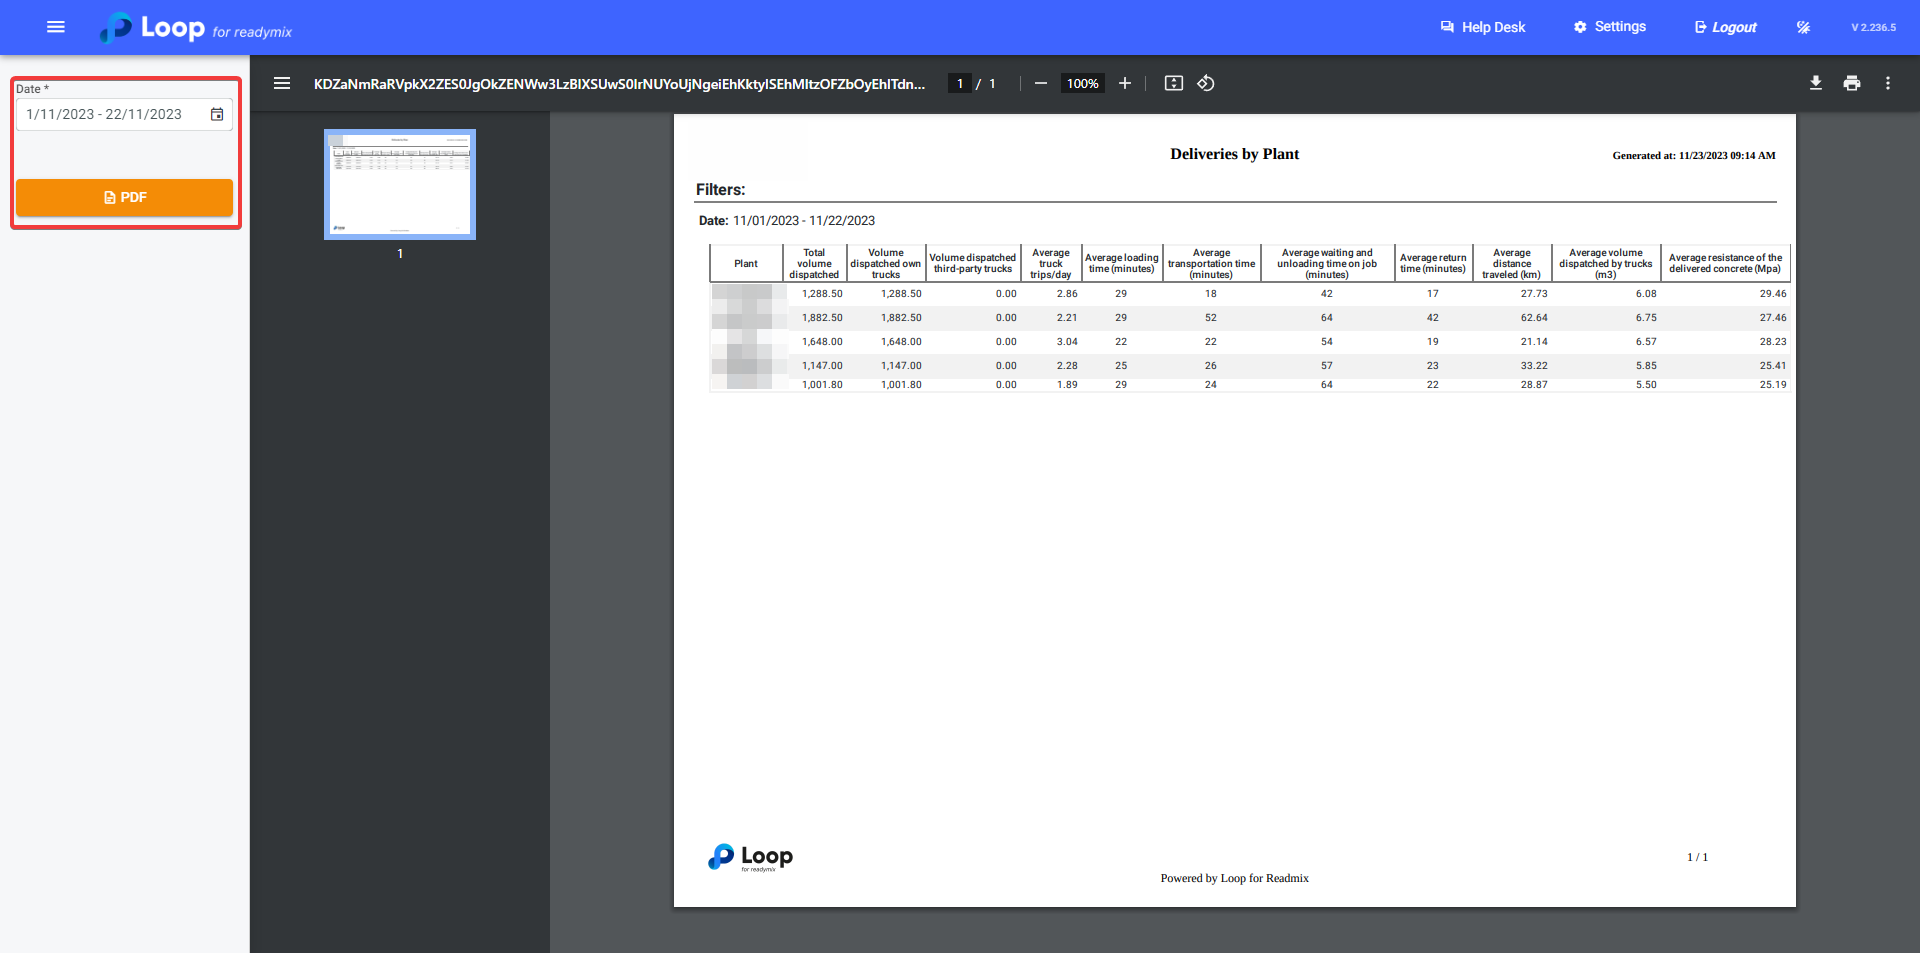This screenshot has height=953, width=1920.
Task: Select the page 1 thumbnail
Action: 400,185
